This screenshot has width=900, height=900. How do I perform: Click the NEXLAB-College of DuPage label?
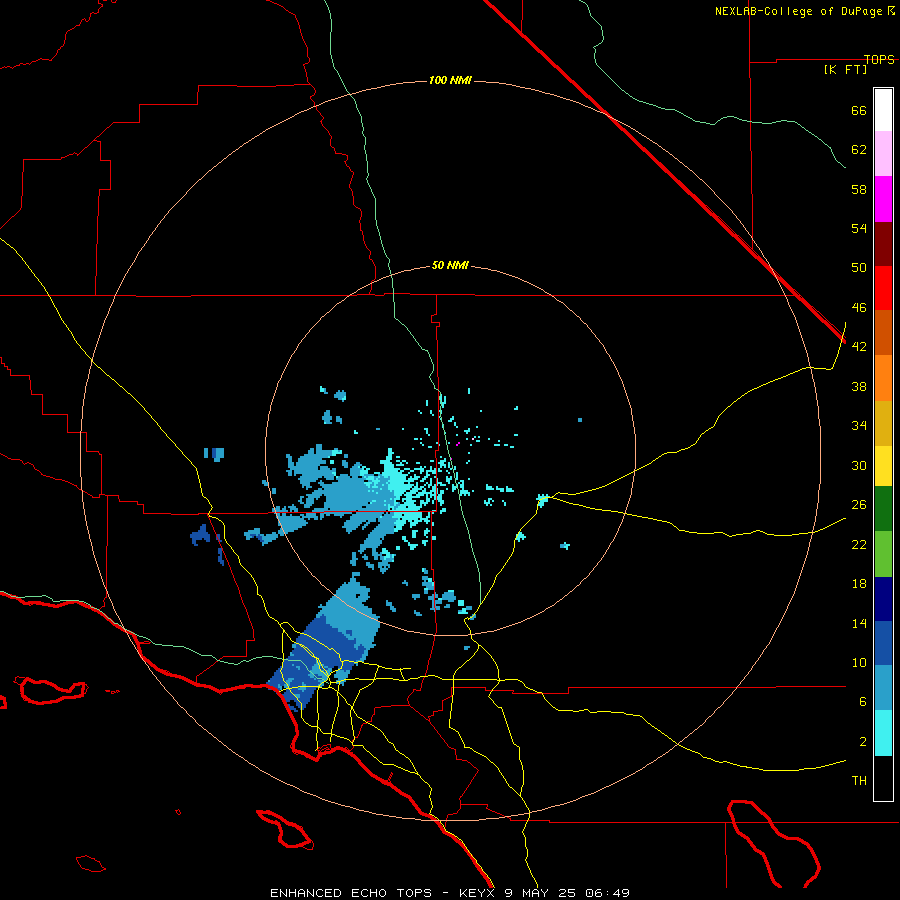point(800,11)
